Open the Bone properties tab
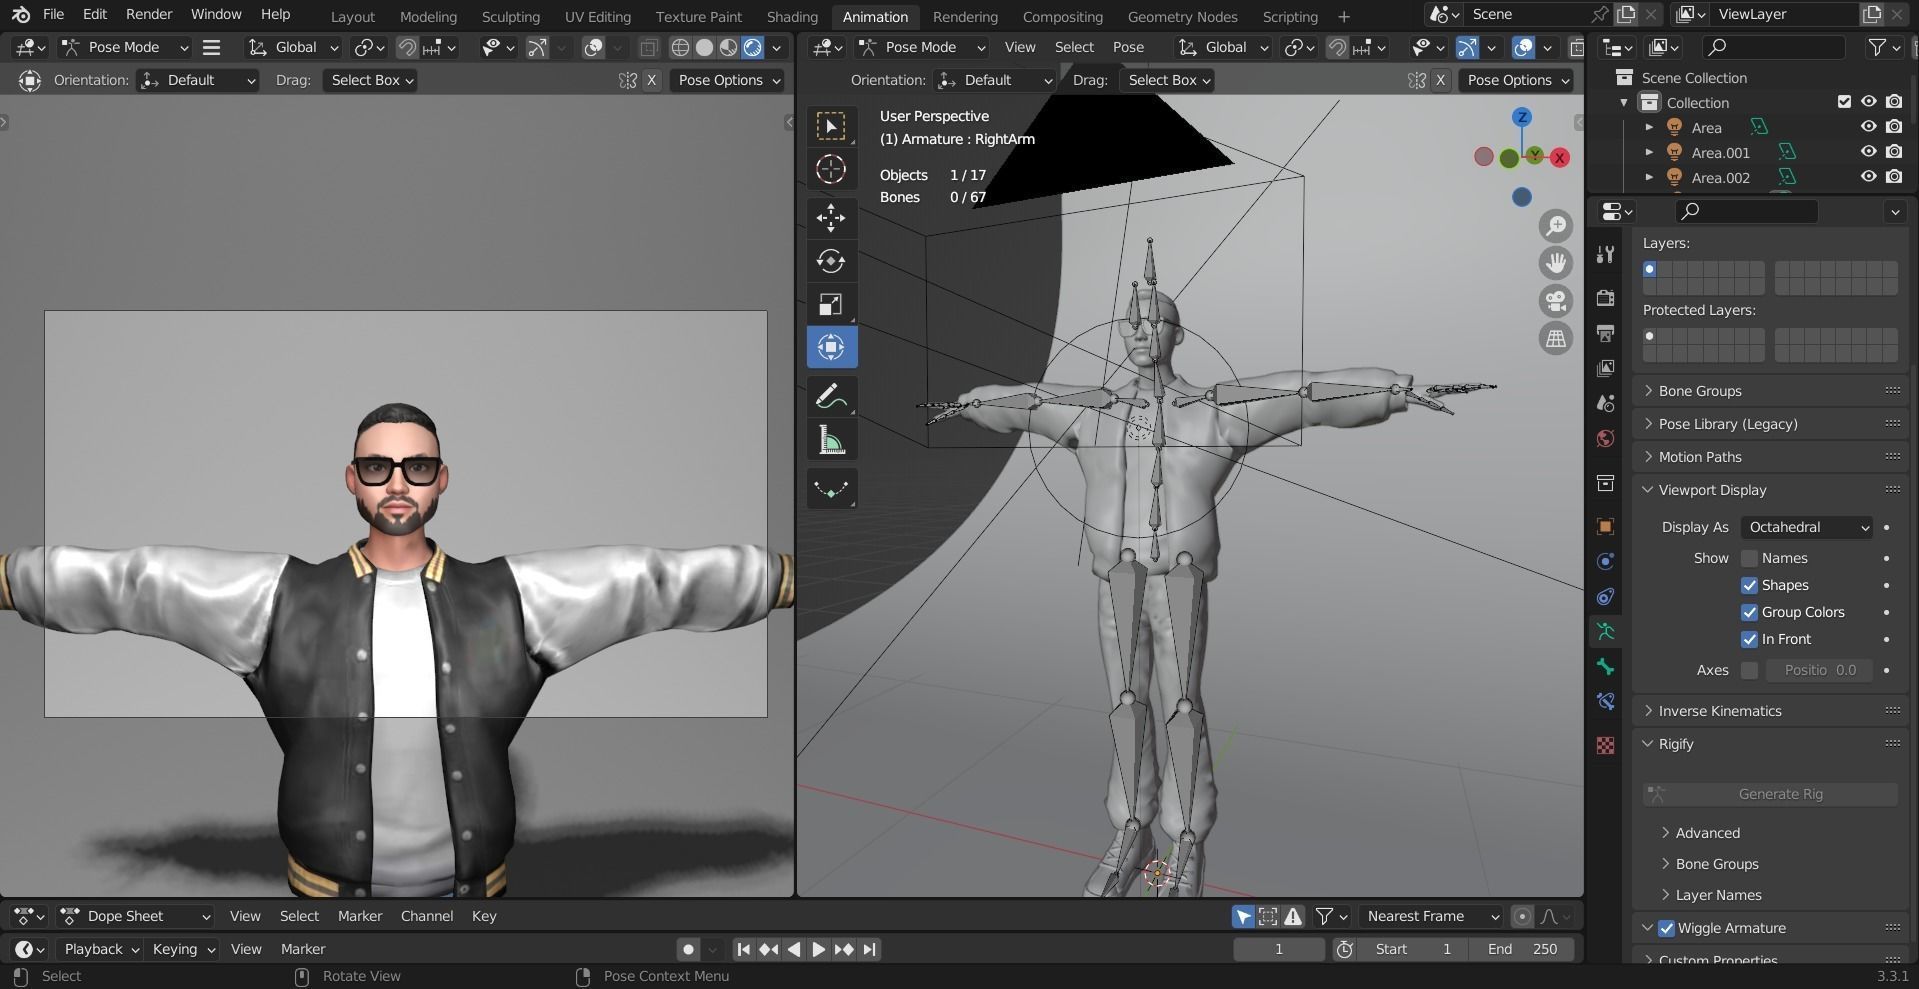Image resolution: width=1919 pixels, height=989 pixels. tap(1605, 667)
